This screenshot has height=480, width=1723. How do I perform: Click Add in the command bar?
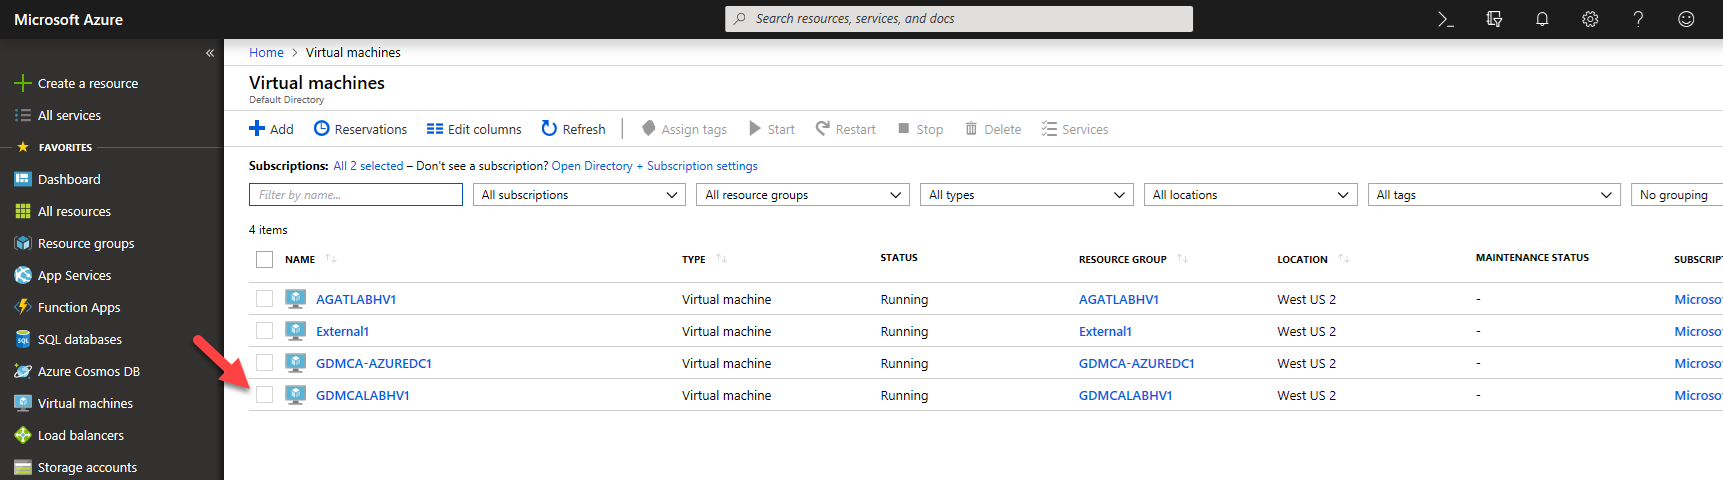tap(271, 129)
